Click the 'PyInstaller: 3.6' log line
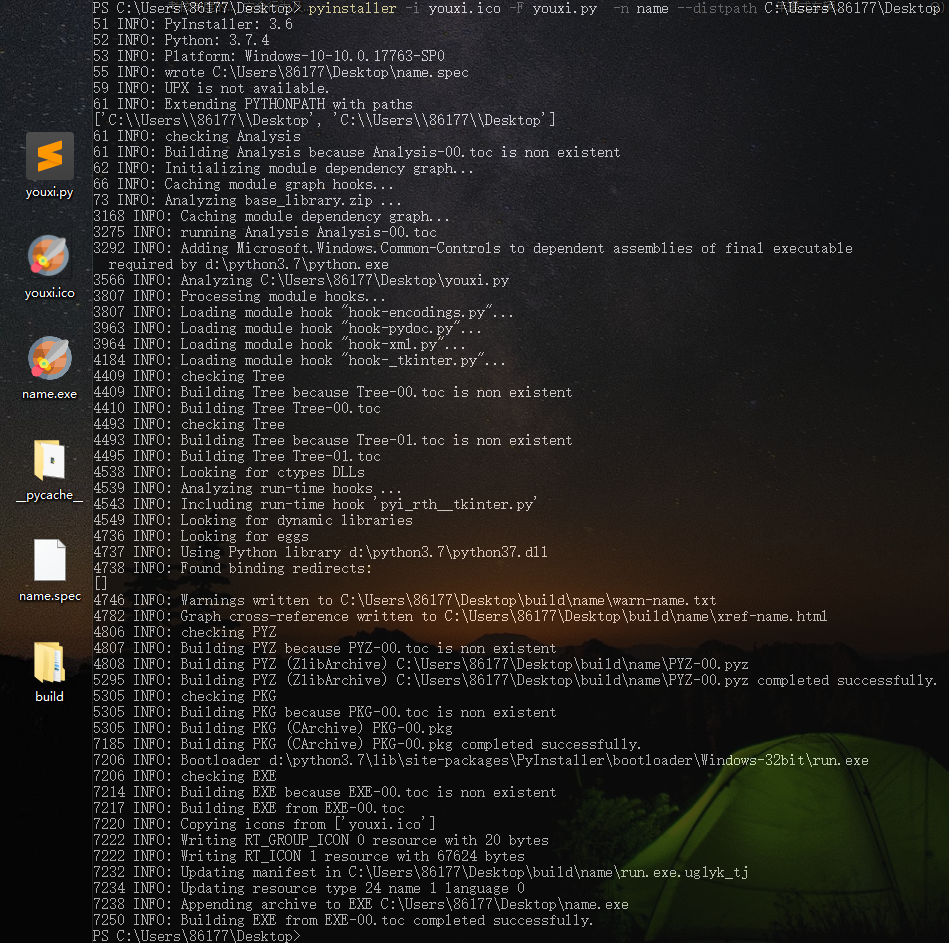 [x=192, y=24]
